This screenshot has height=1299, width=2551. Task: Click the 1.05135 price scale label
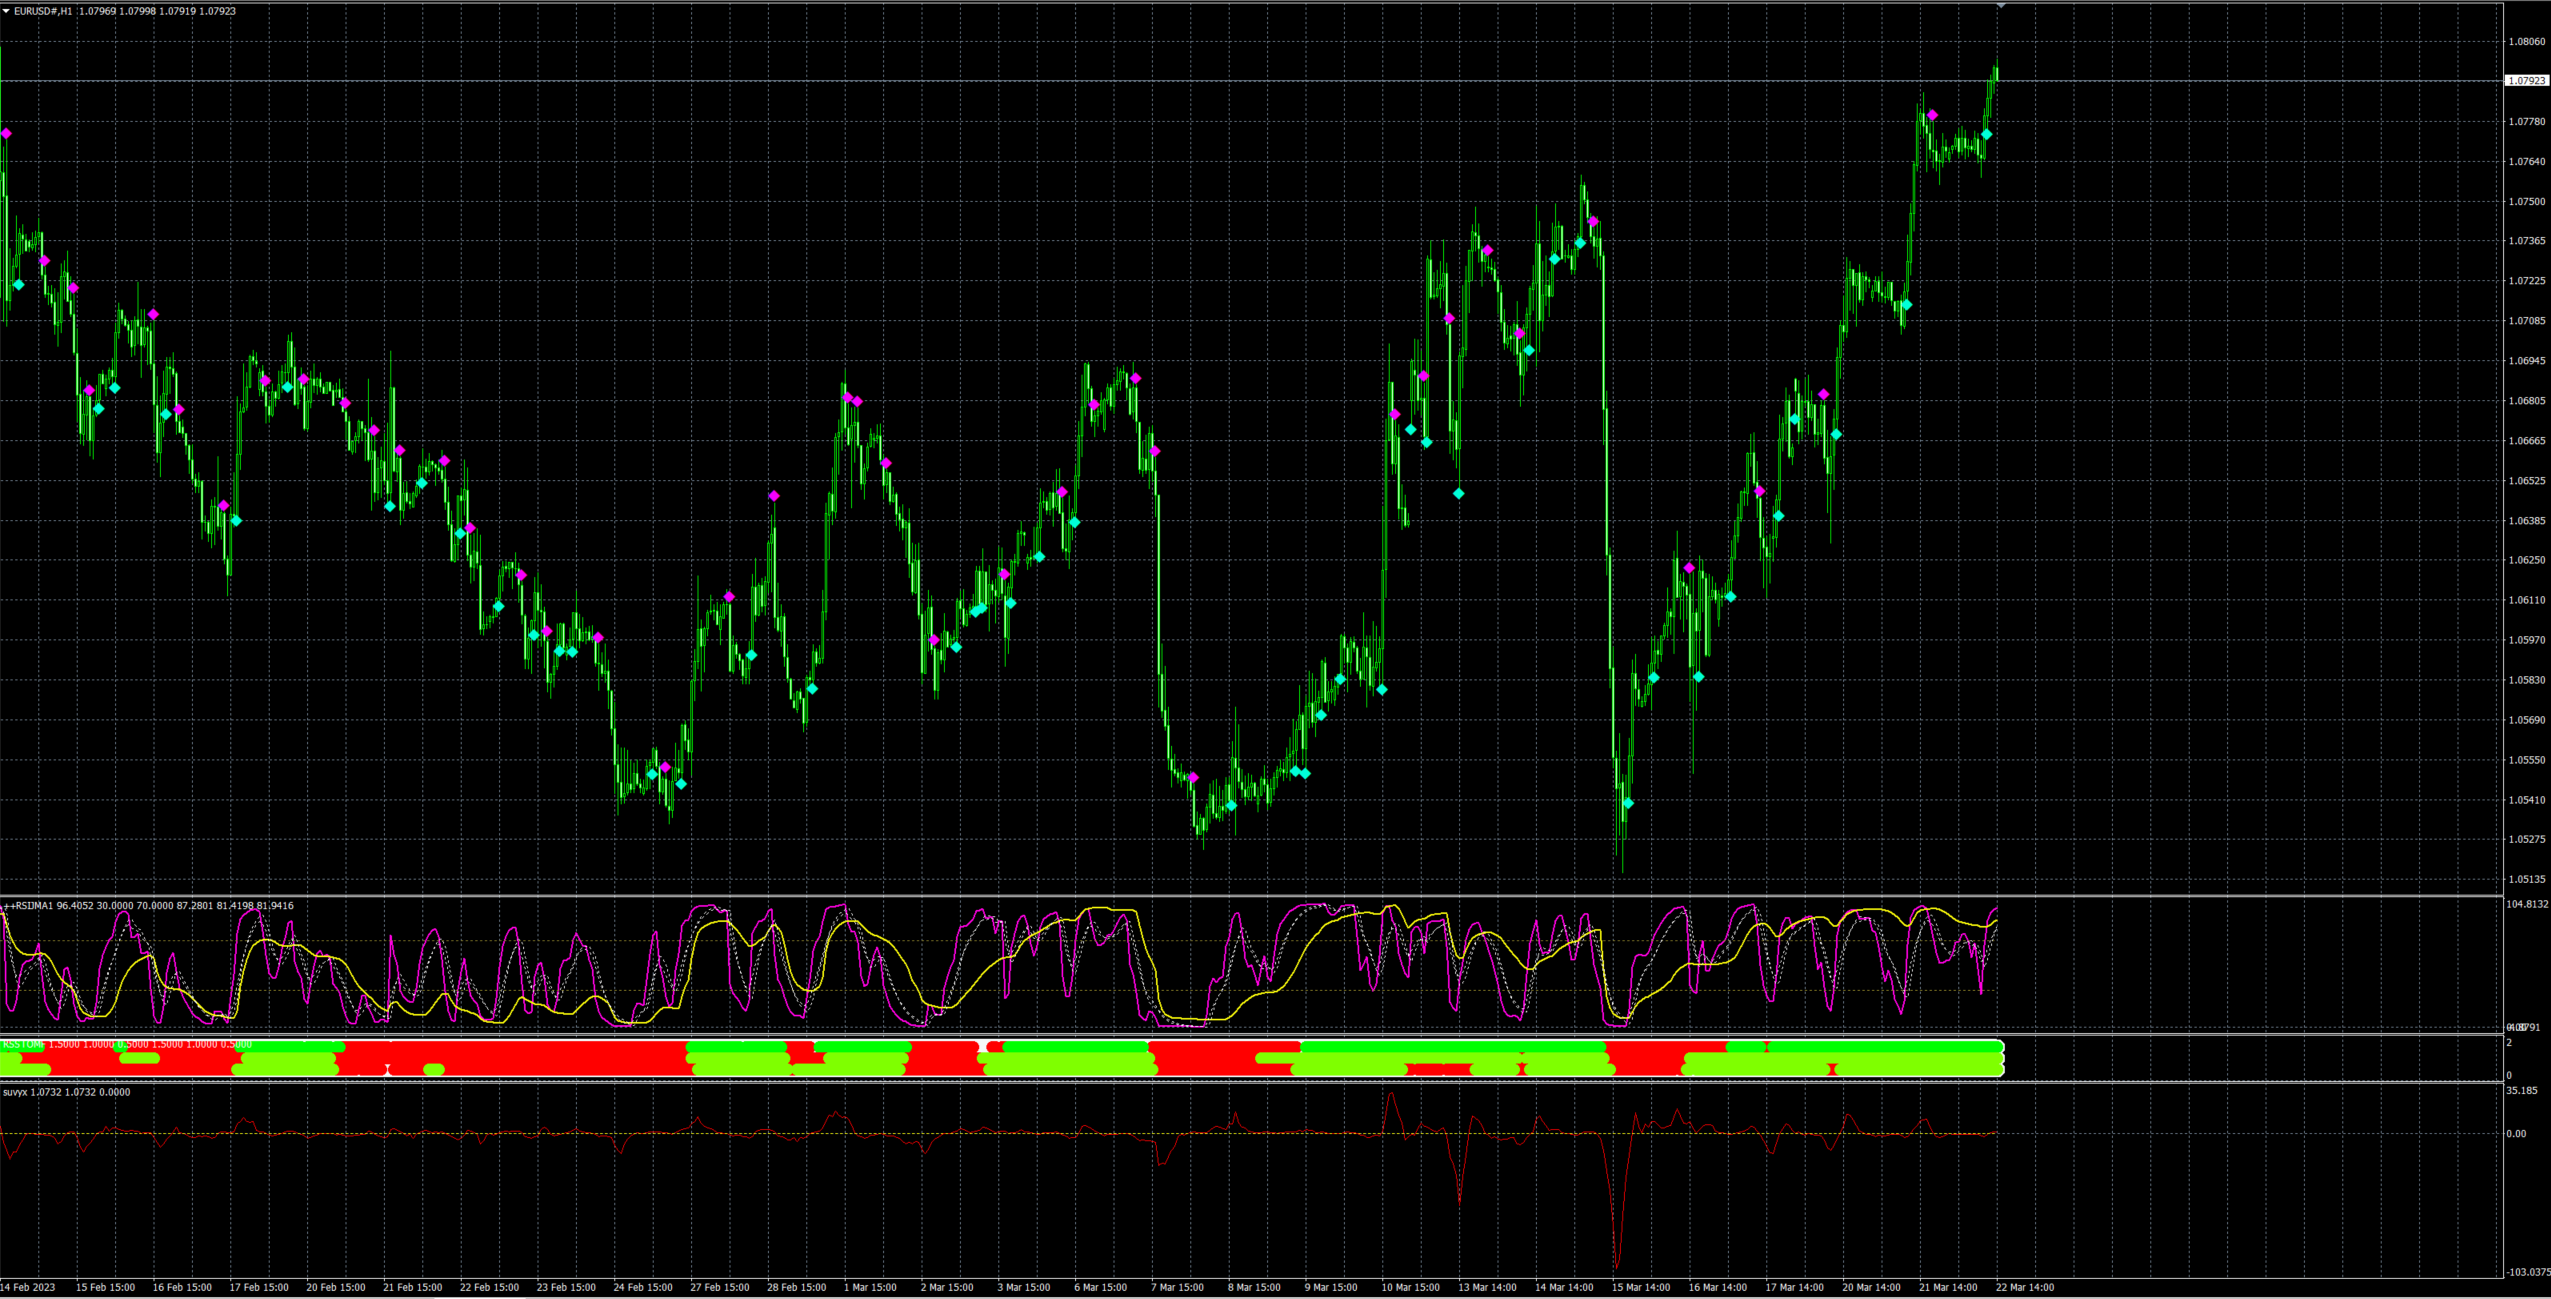pyautogui.click(x=2526, y=880)
